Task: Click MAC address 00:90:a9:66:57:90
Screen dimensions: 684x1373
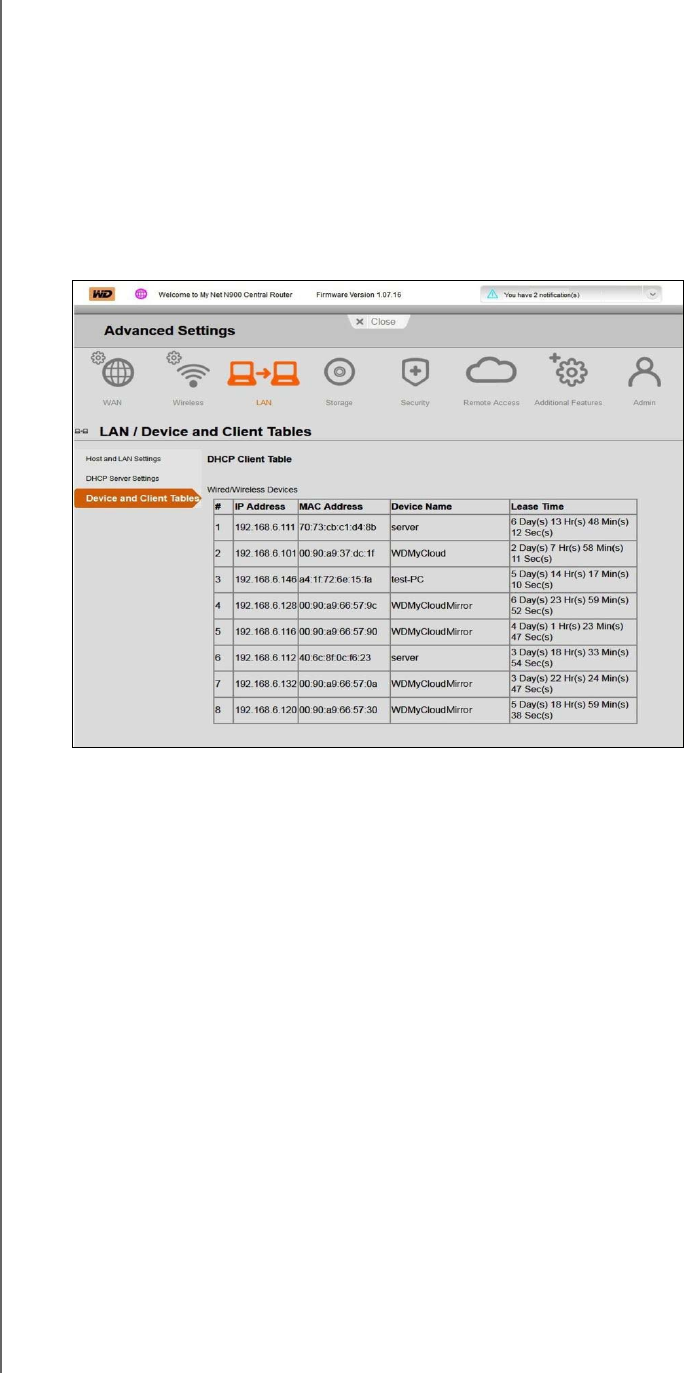Action: (x=338, y=632)
